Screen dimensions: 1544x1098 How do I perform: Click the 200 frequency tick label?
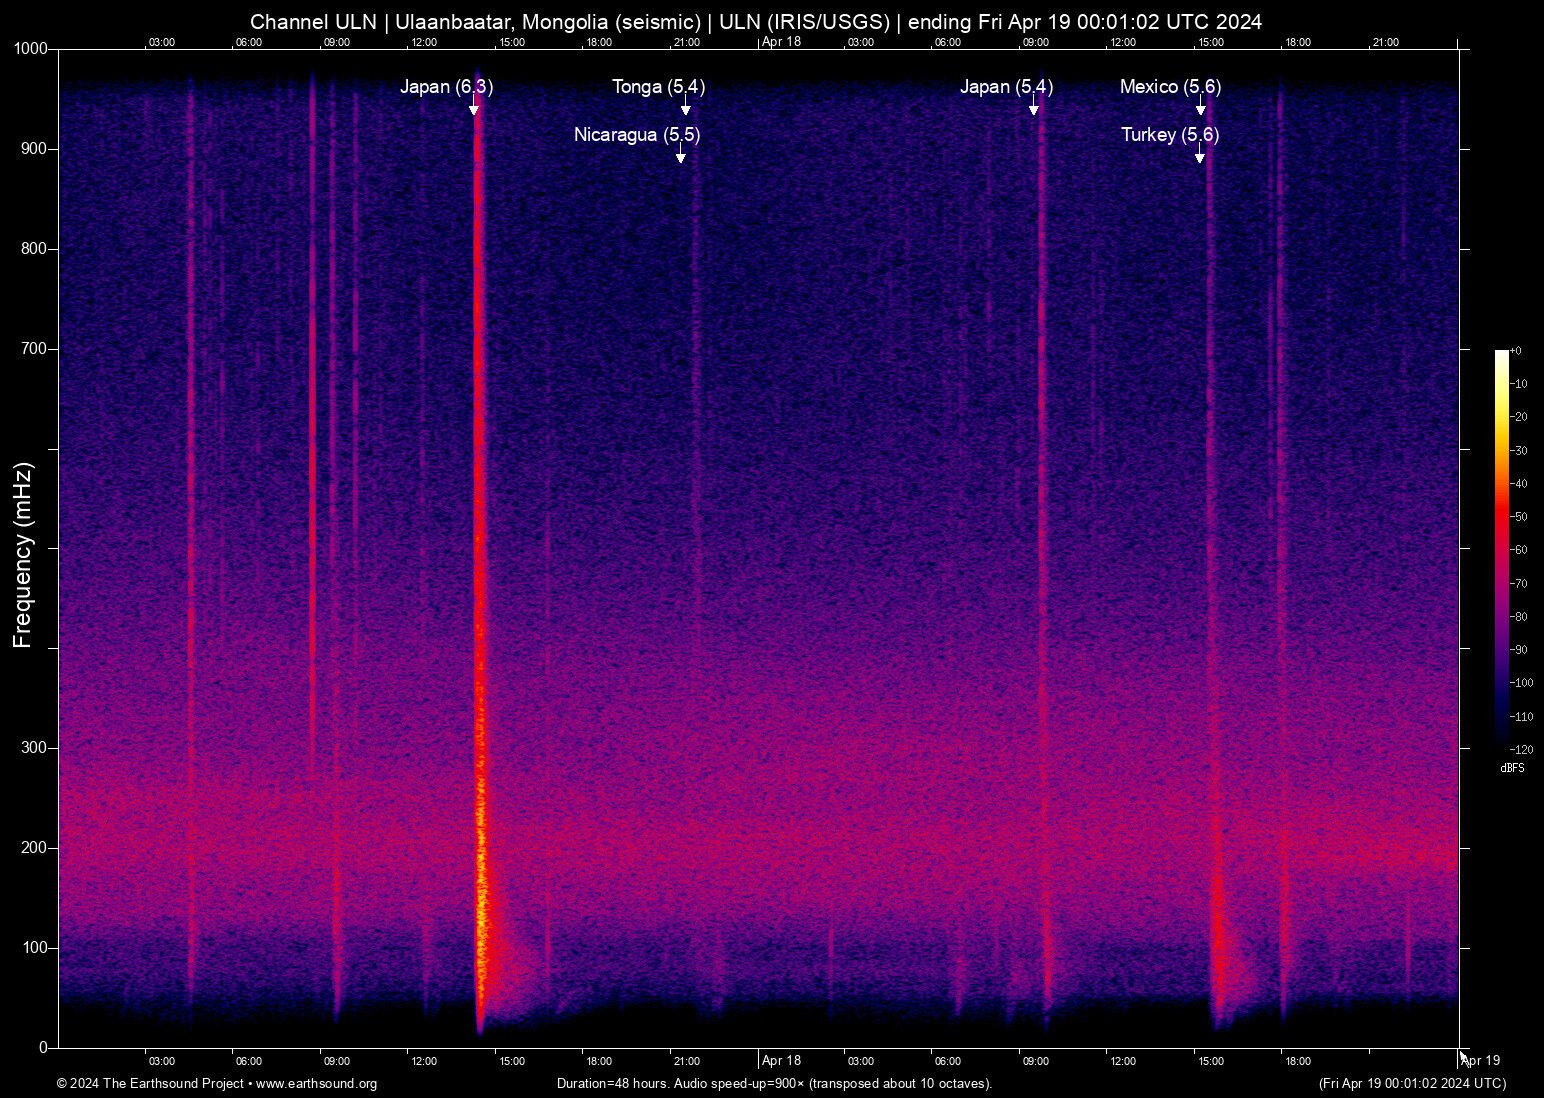point(35,848)
